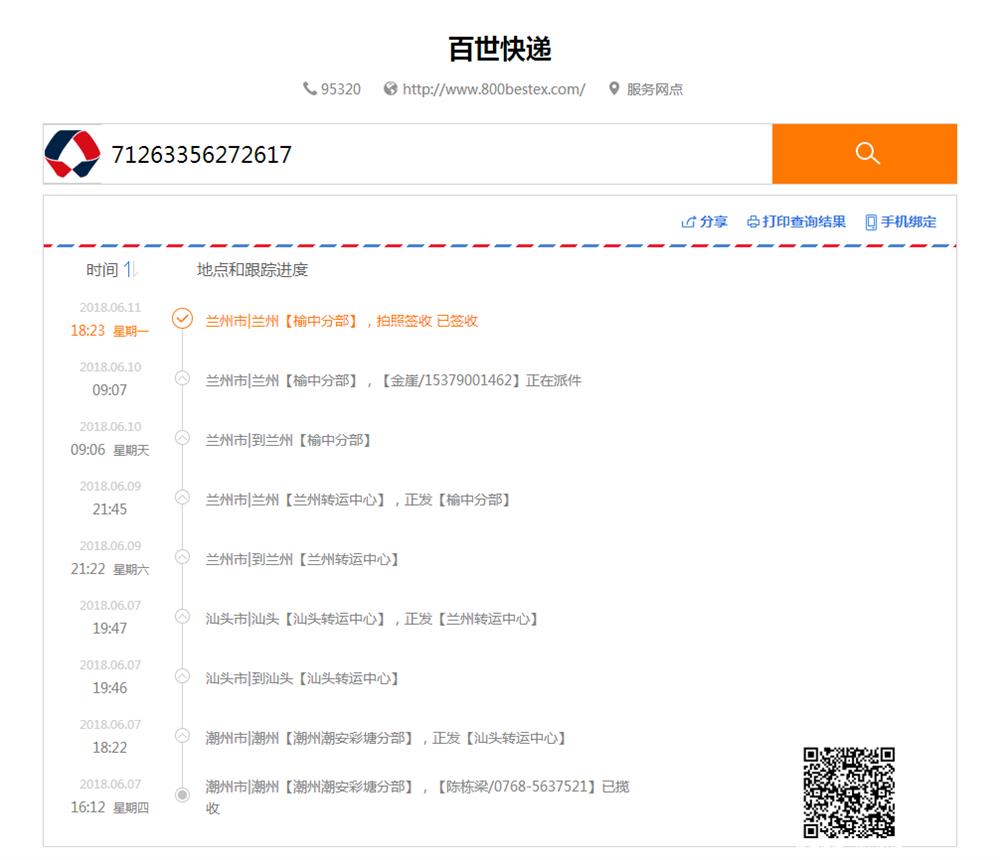Click the timeline marker for 21:45 entry
The image size is (1000, 860).
[182, 497]
